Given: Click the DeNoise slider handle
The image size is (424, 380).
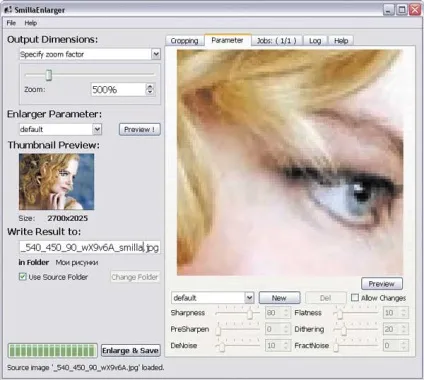Looking at the screenshot, I should [222, 347].
